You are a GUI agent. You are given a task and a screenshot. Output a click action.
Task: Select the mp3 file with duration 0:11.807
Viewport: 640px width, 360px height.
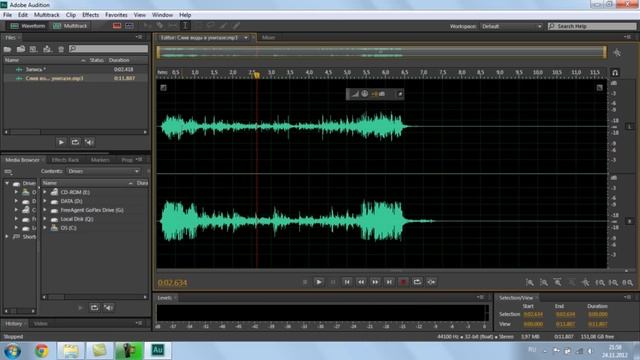(75, 78)
